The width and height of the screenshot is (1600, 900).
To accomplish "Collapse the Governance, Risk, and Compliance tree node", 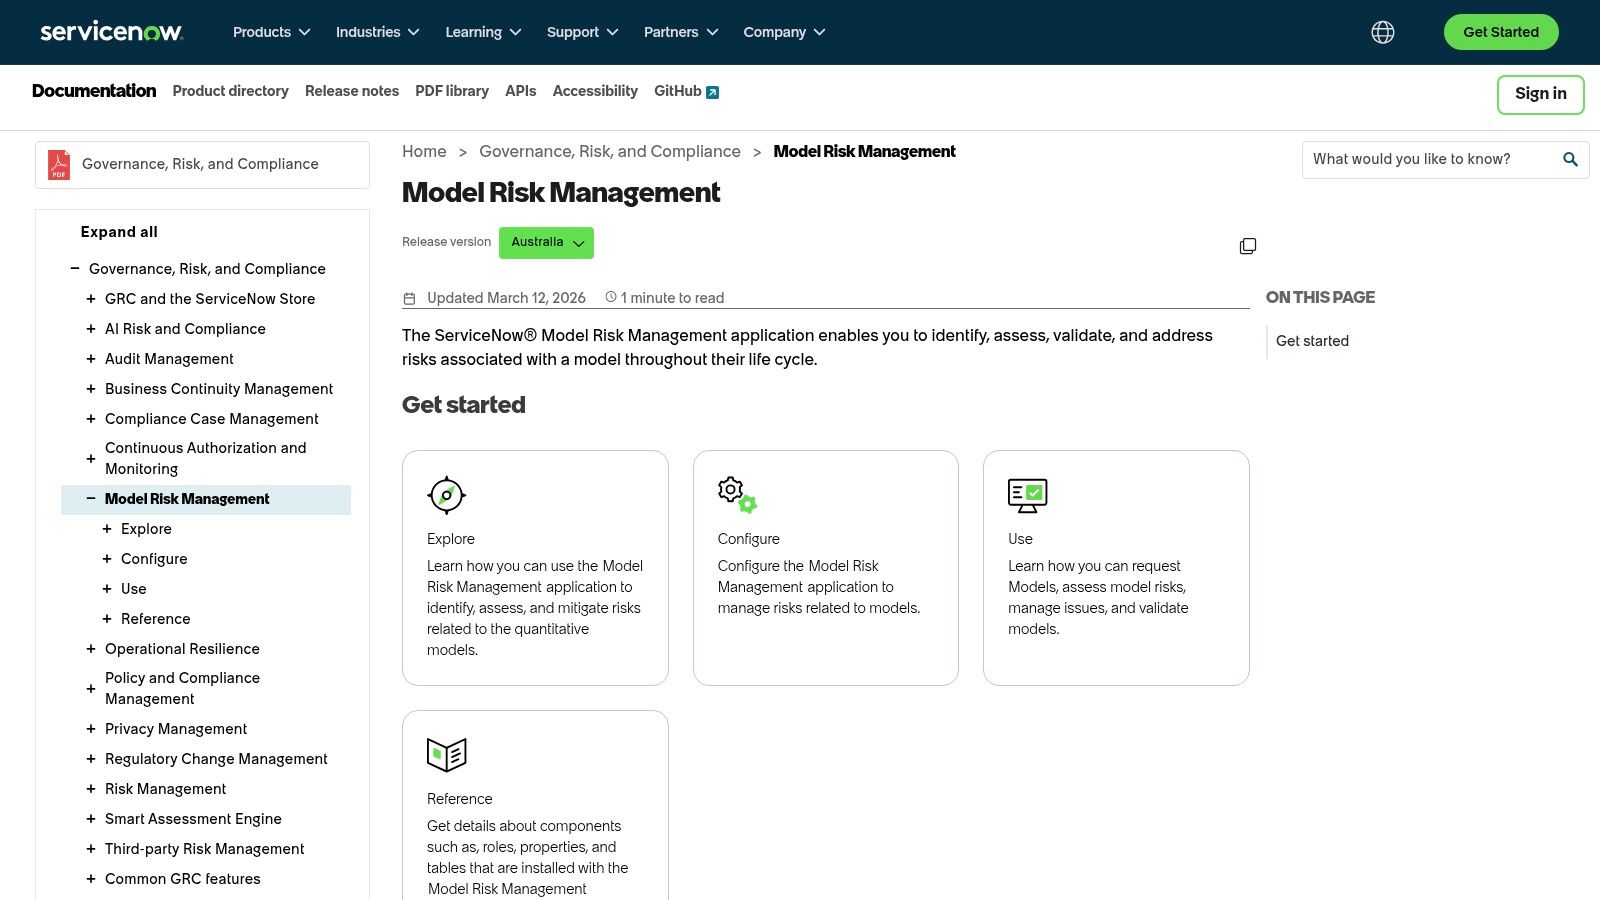I will click(x=75, y=269).
